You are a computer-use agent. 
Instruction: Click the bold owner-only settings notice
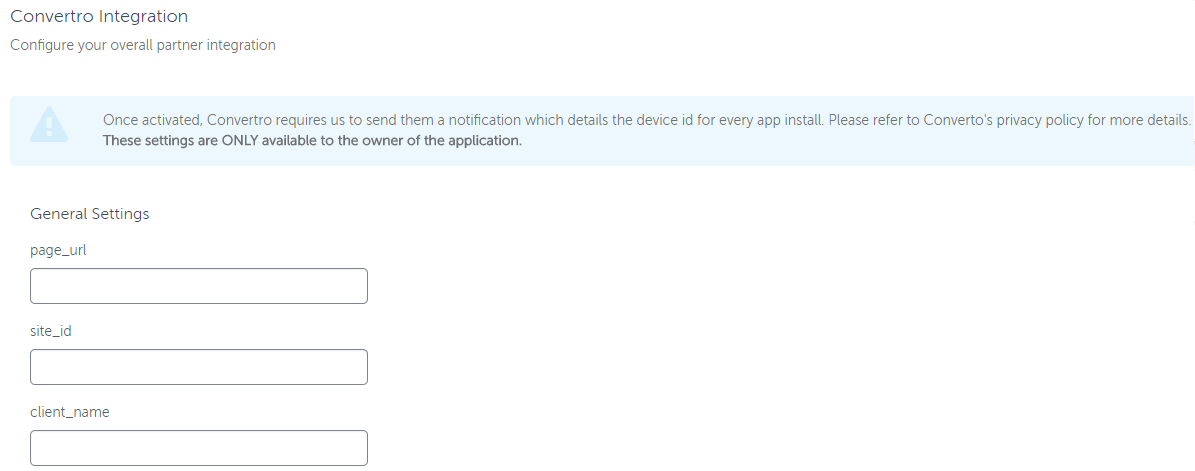312,140
